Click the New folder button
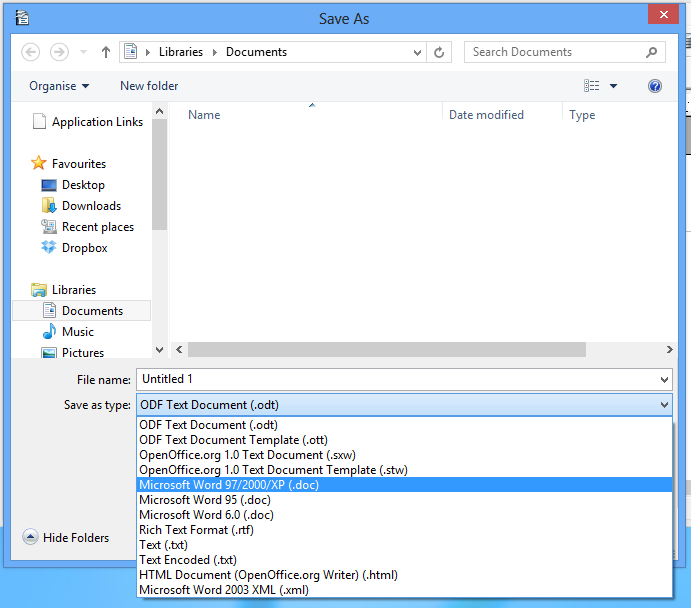691x608 pixels. (149, 86)
